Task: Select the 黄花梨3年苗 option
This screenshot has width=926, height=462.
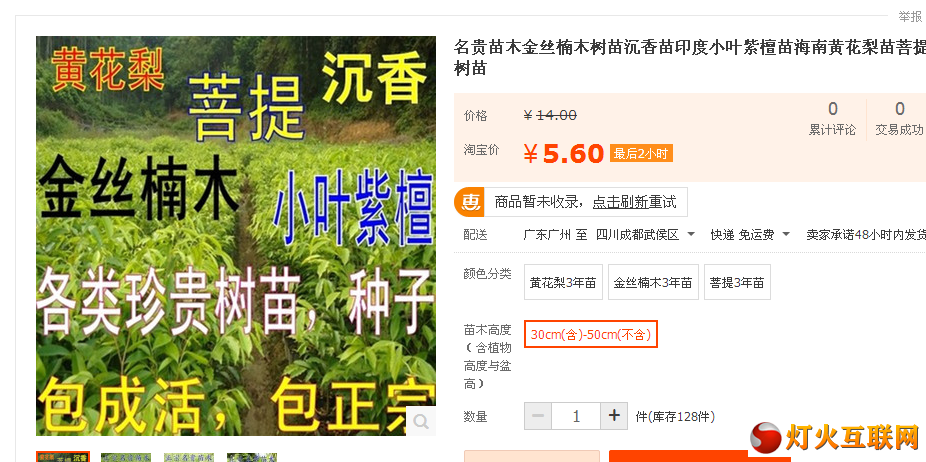Action: coord(563,282)
